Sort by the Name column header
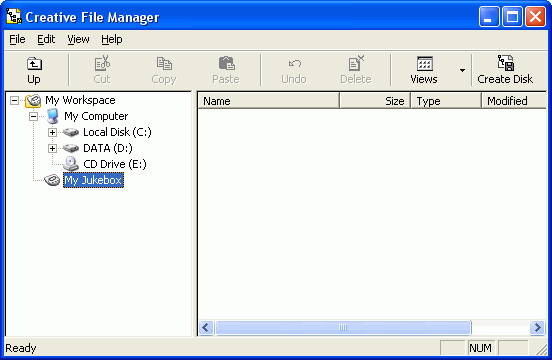Viewport: 552px width, 360px height. 269,101
